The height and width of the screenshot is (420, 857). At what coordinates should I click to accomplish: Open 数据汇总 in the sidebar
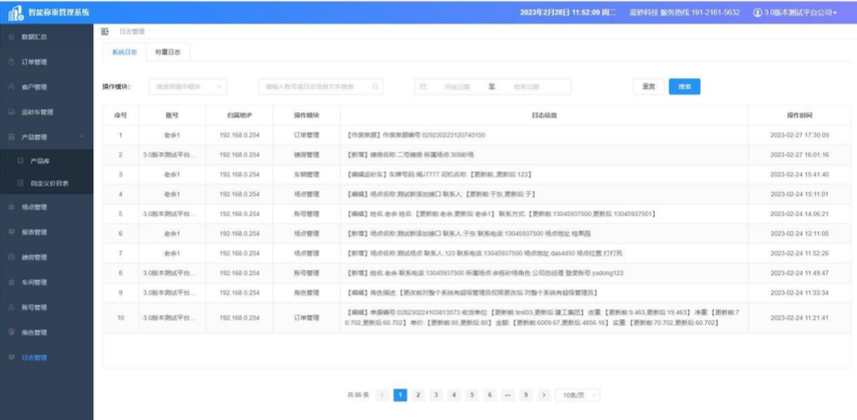(x=34, y=37)
